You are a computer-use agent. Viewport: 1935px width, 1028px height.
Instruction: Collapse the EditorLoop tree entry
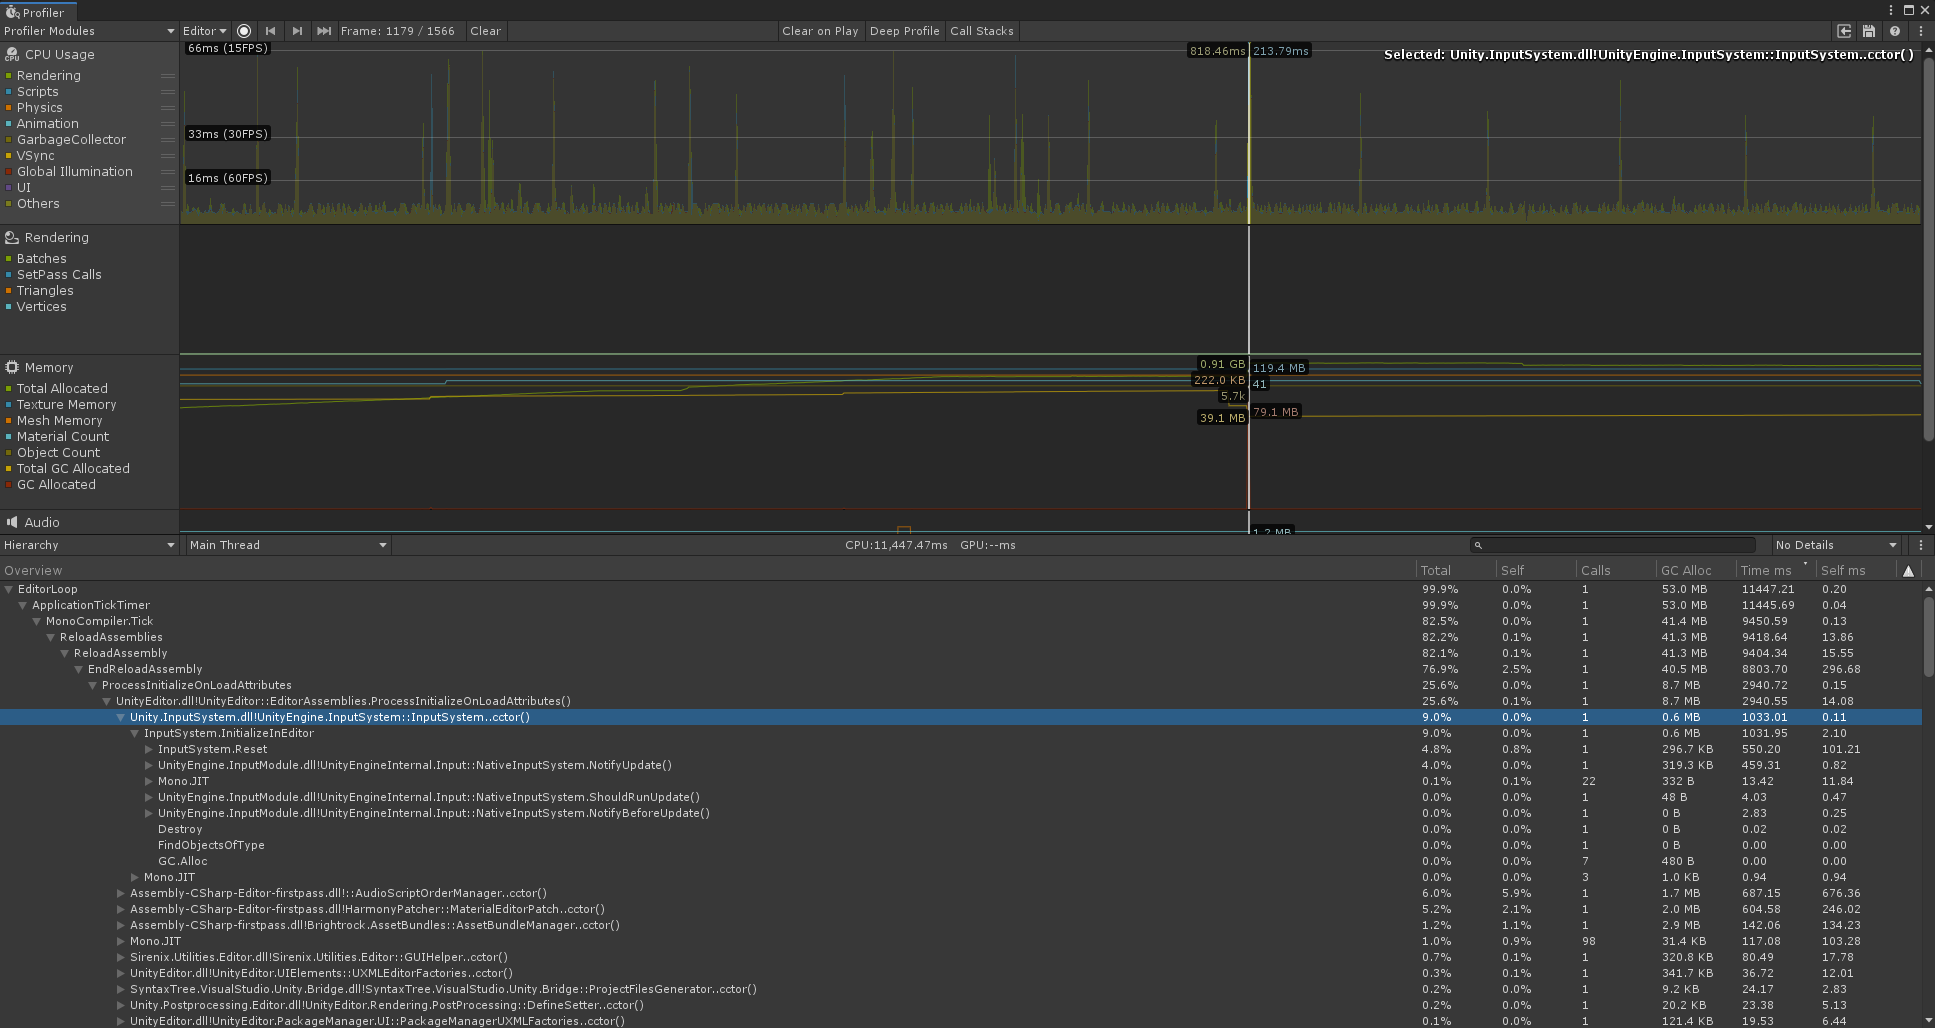point(9,589)
